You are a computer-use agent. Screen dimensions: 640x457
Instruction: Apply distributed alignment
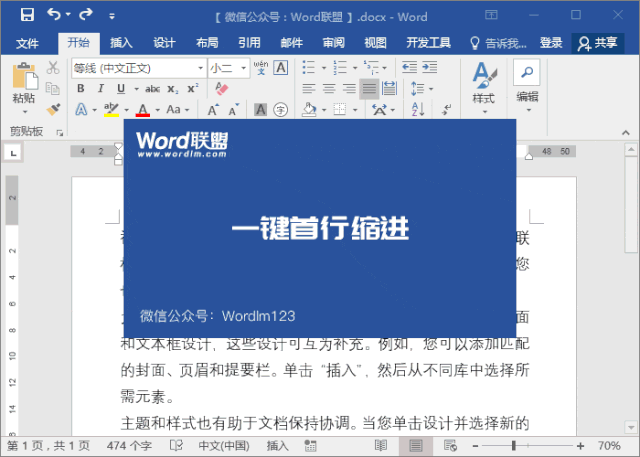tap(389, 88)
